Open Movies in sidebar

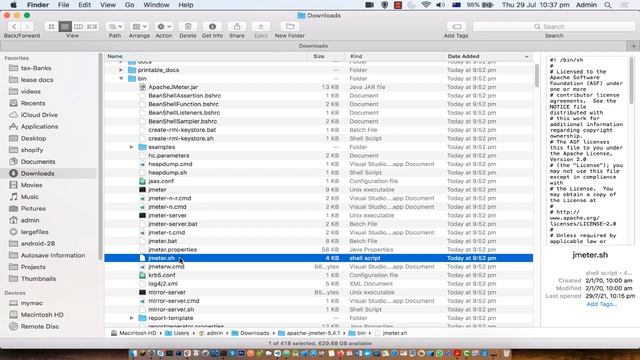pos(31,185)
